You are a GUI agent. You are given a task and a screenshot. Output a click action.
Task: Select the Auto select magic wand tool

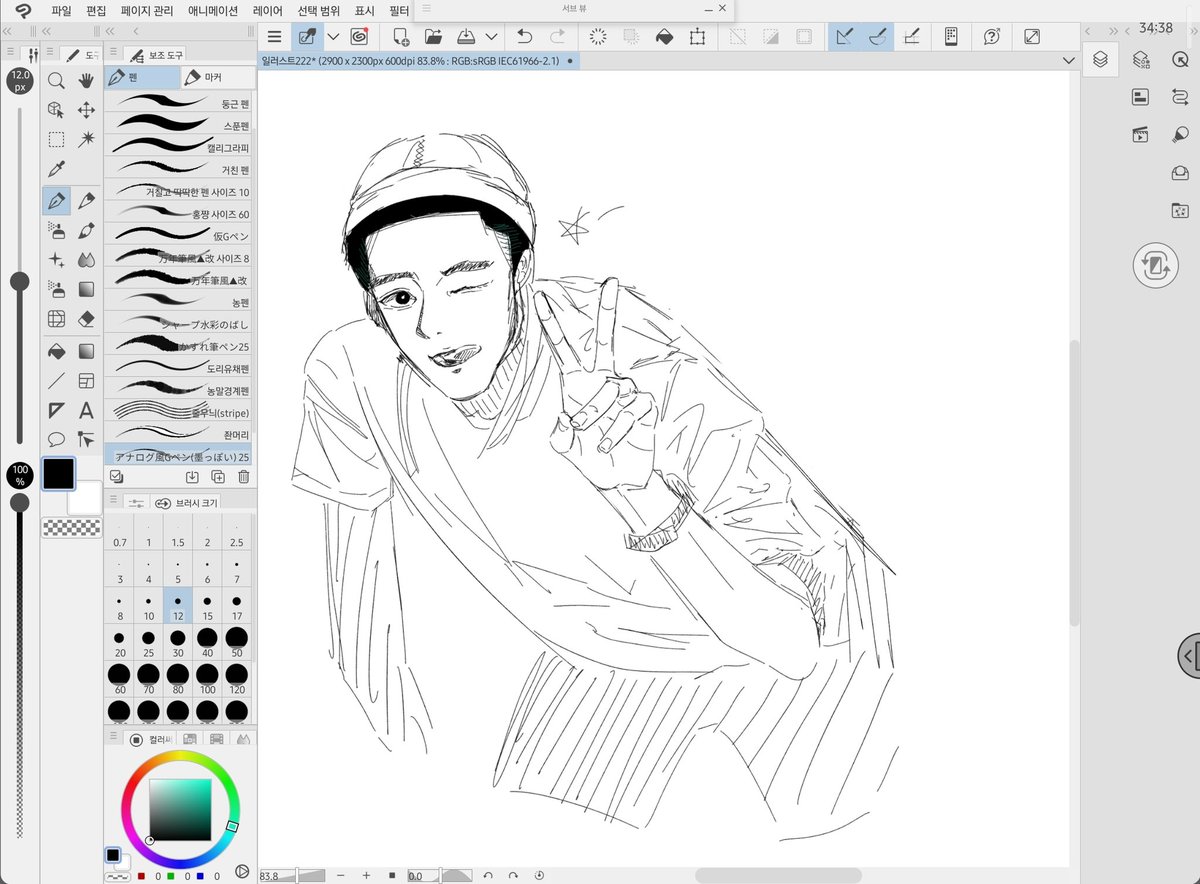coord(86,140)
